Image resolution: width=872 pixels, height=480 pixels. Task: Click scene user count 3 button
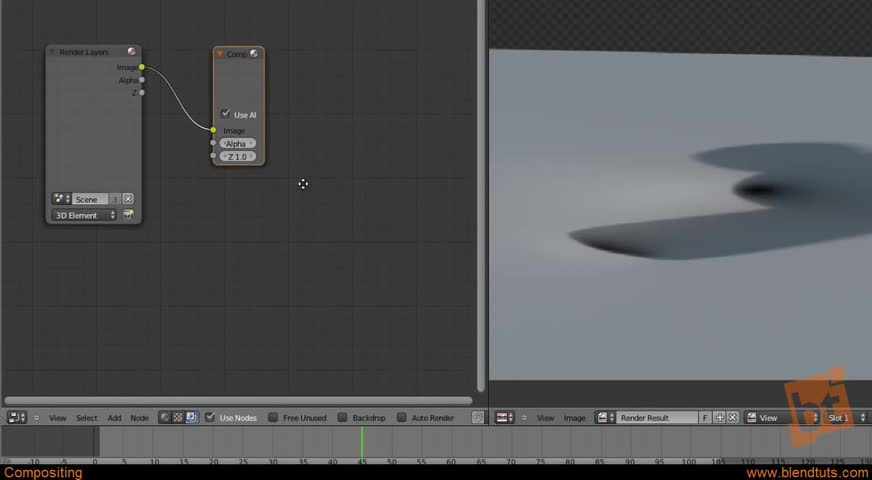coord(114,199)
